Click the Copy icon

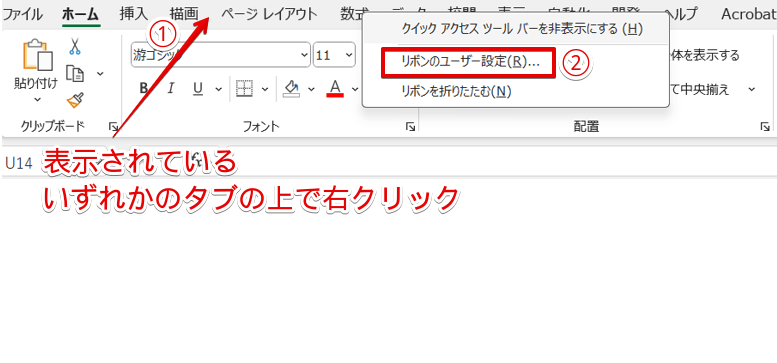point(75,73)
